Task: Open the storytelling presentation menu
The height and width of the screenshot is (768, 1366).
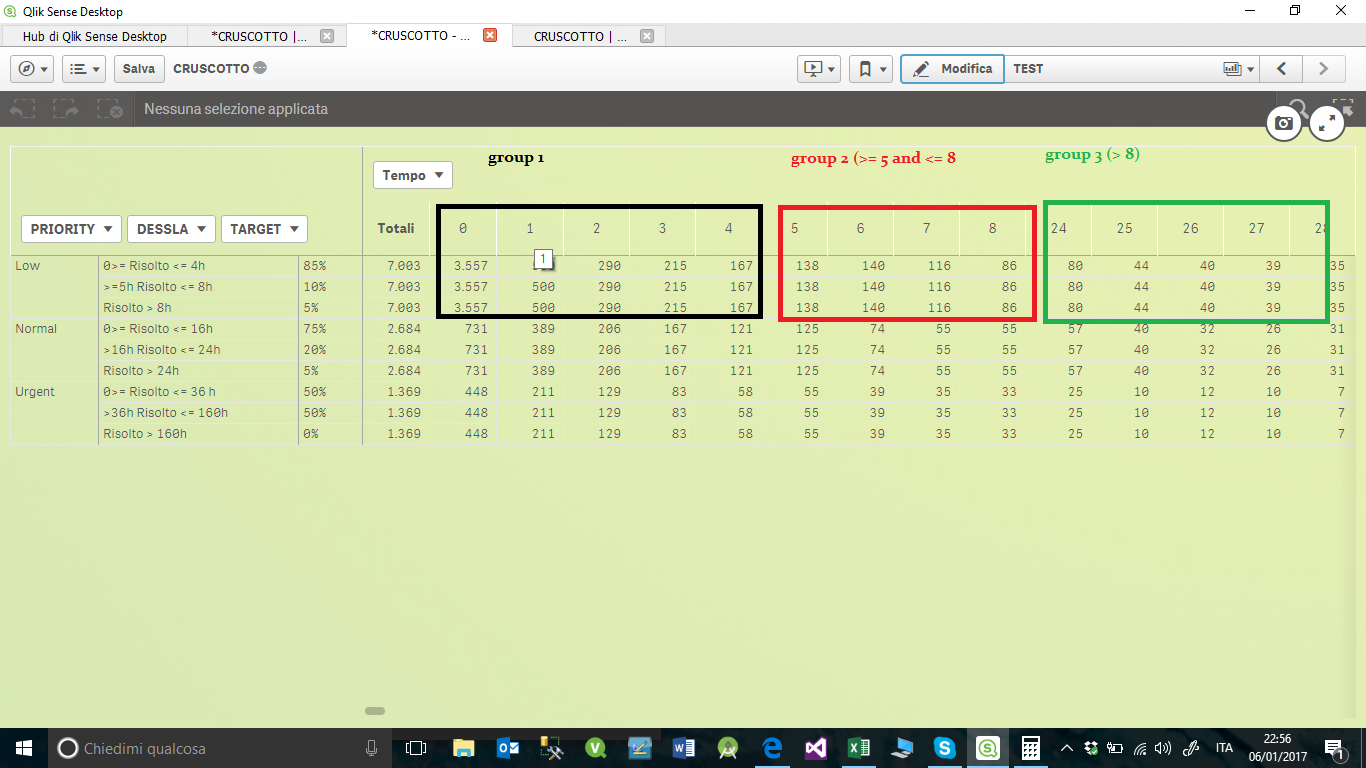Action: click(x=819, y=69)
